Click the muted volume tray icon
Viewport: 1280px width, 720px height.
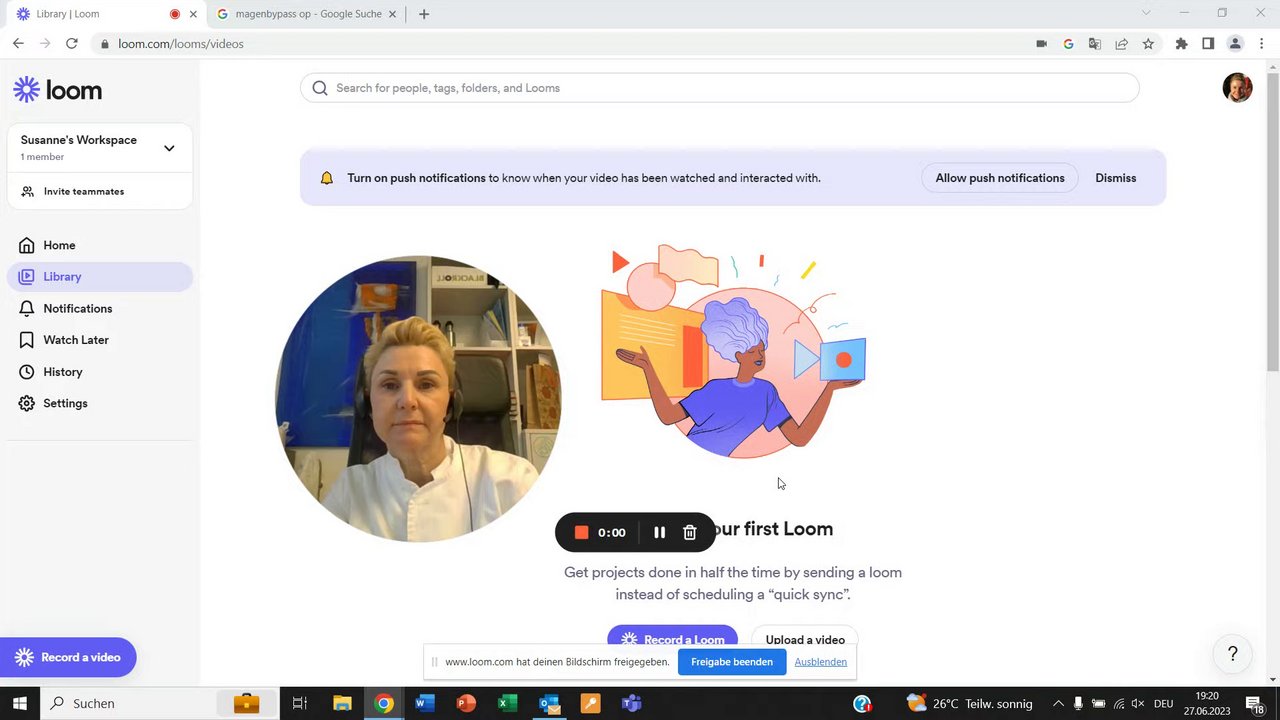point(1138,703)
